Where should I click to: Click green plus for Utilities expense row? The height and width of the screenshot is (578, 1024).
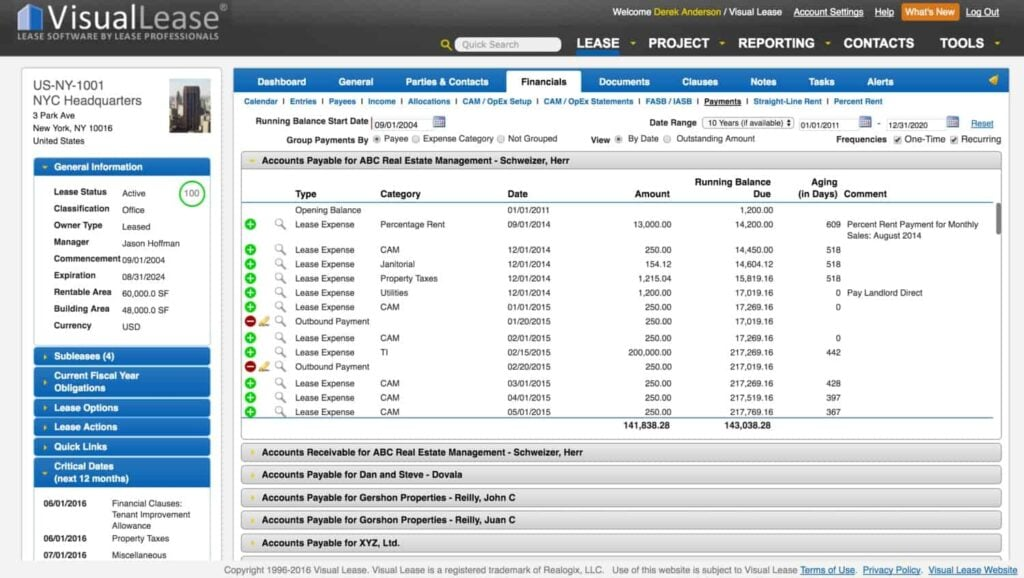click(x=250, y=293)
